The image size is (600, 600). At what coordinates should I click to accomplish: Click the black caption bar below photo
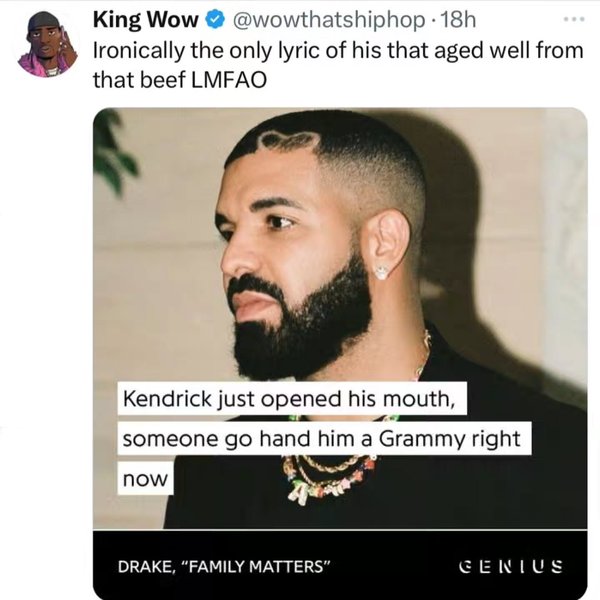[340, 565]
